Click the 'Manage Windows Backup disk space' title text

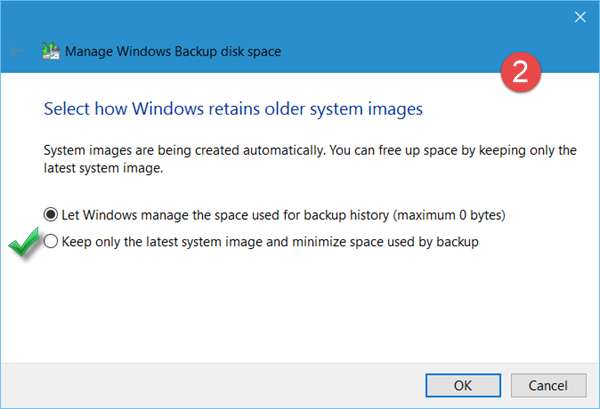[x=162, y=50]
